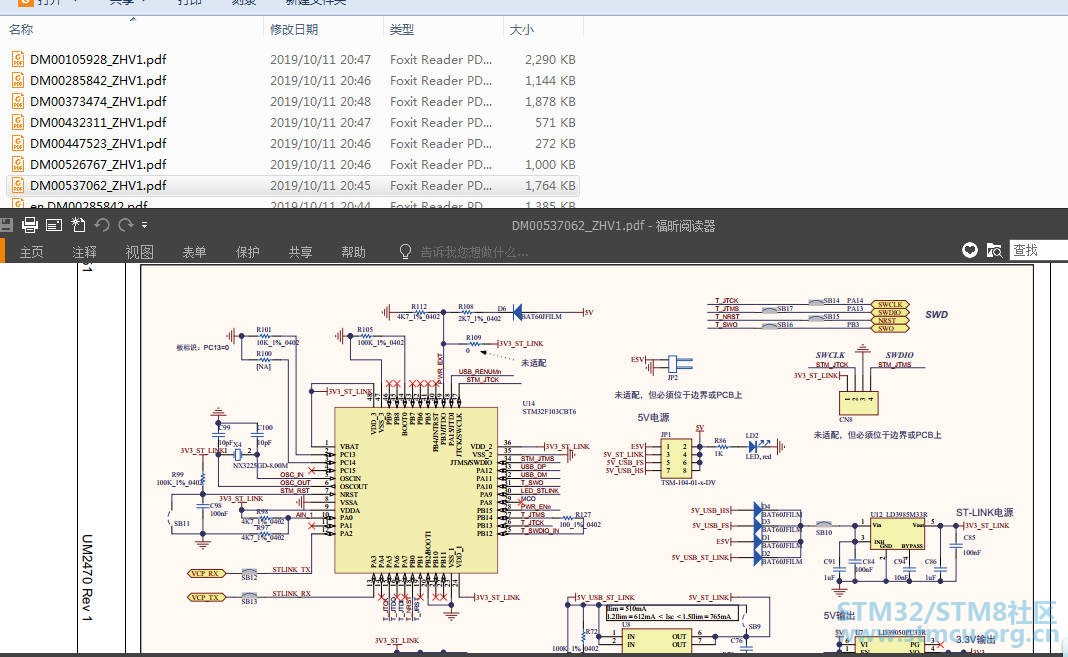The image size is (1068, 657).
Task: Sort files by 大小 column header
Action: click(x=522, y=29)
